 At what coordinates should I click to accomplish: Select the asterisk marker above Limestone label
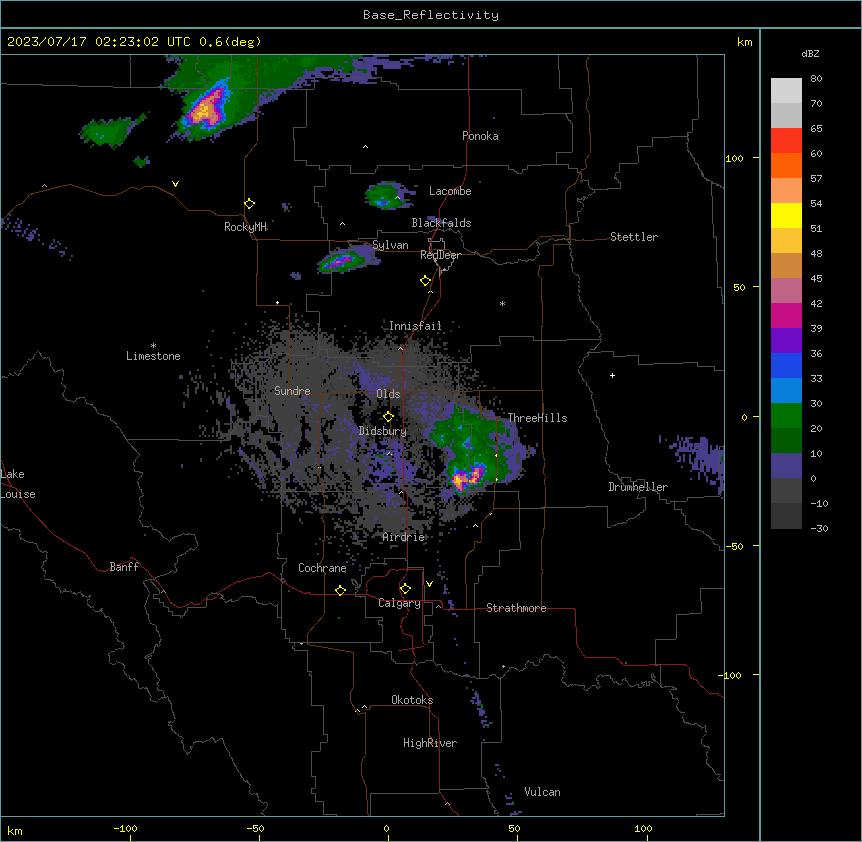[x=153, y=346]
